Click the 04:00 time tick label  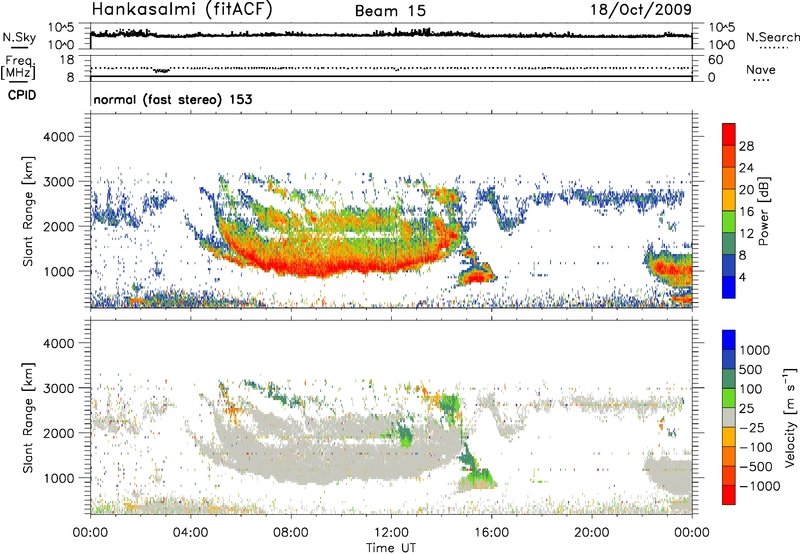(x=190, y=533)
